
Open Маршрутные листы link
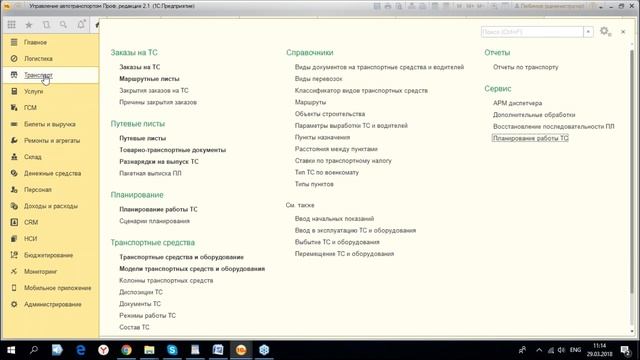149,79
